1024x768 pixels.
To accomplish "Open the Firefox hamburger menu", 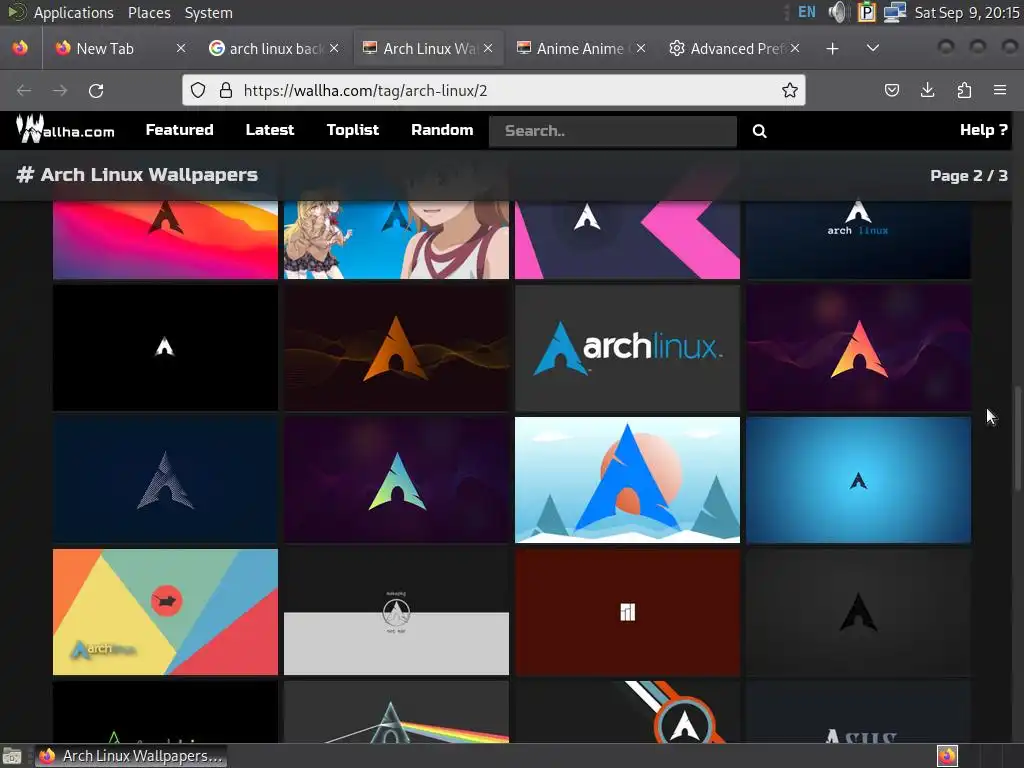I will (x=1000, y=90).
